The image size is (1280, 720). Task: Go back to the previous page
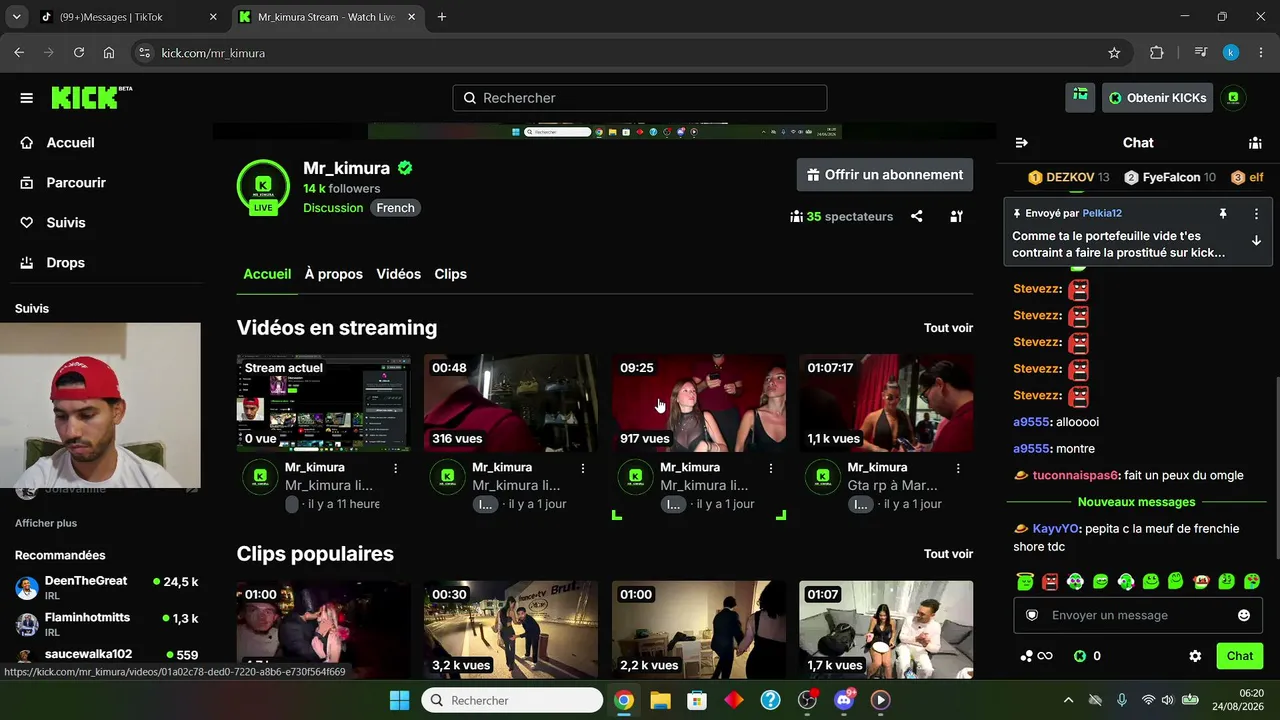click(19, 53)
